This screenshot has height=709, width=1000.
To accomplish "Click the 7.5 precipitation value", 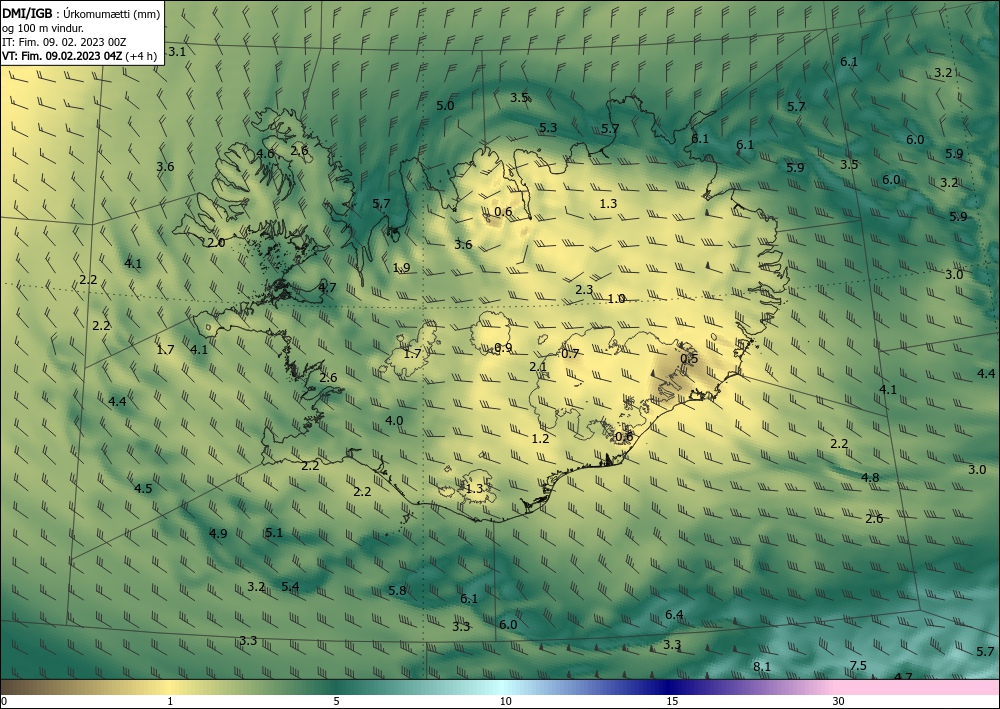I will pyautogui.click(x=858, y=666).
